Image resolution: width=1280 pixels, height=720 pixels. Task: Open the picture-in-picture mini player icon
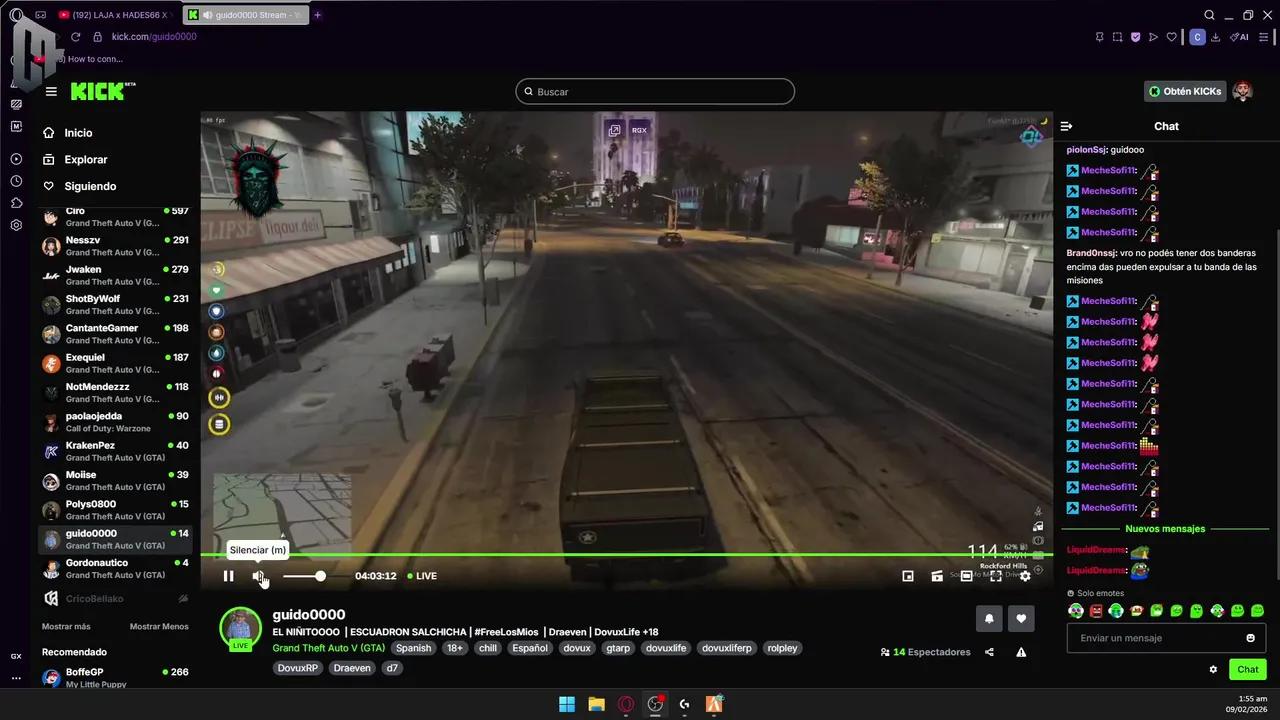click(908, 576)
